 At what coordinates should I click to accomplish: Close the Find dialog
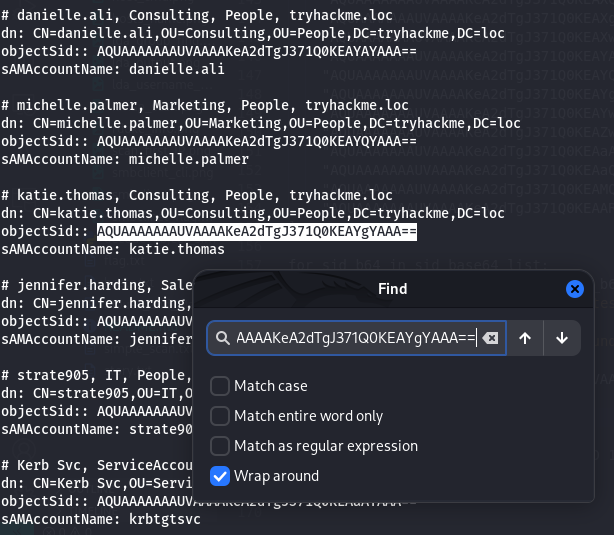[574, 289]
